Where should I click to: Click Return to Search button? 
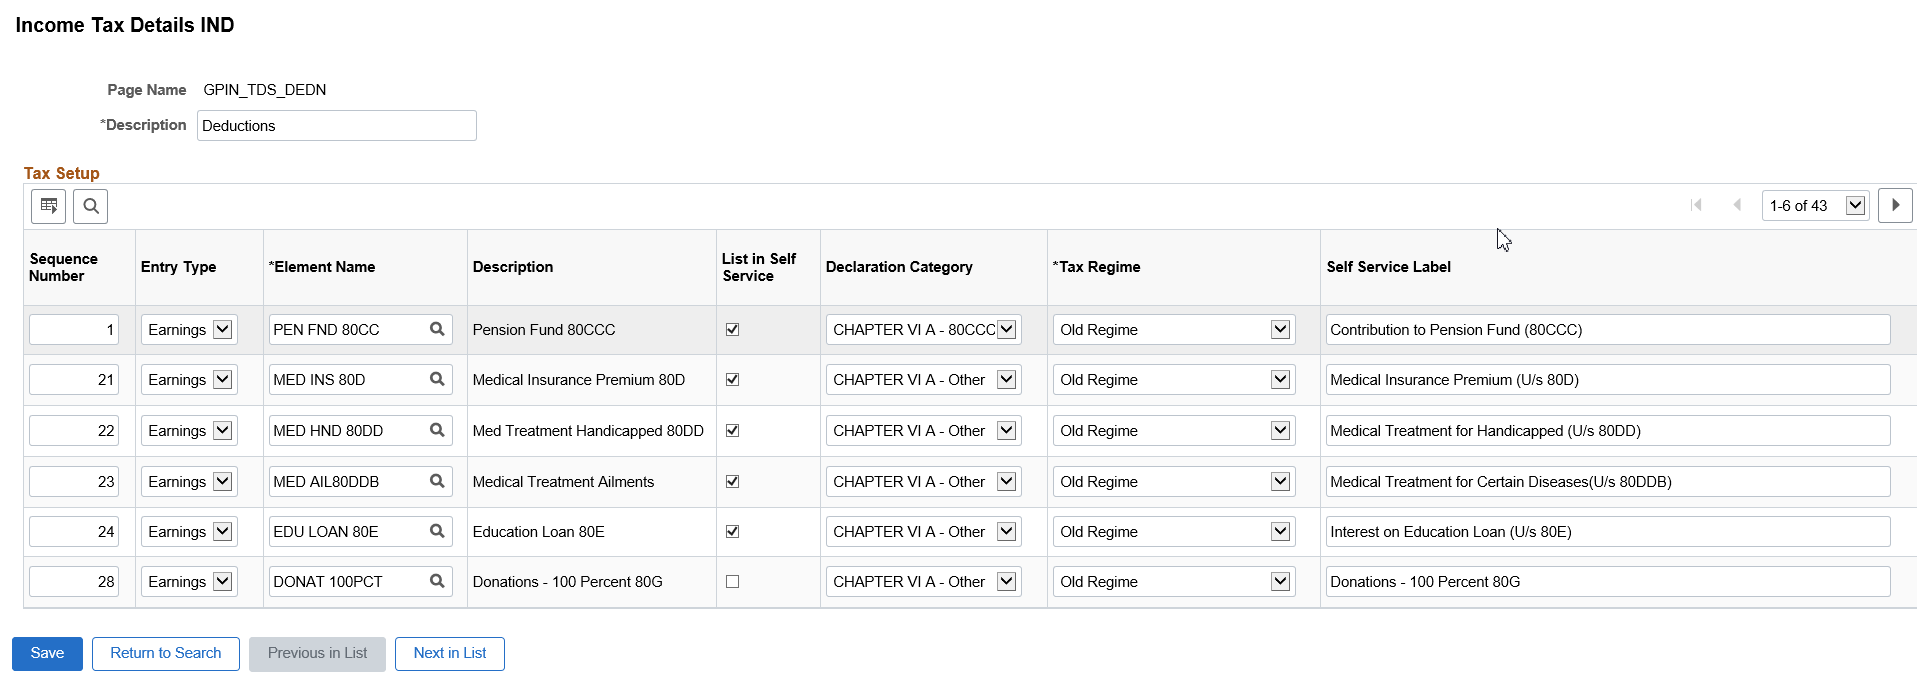pyautogui.click(x=166, y=654)
